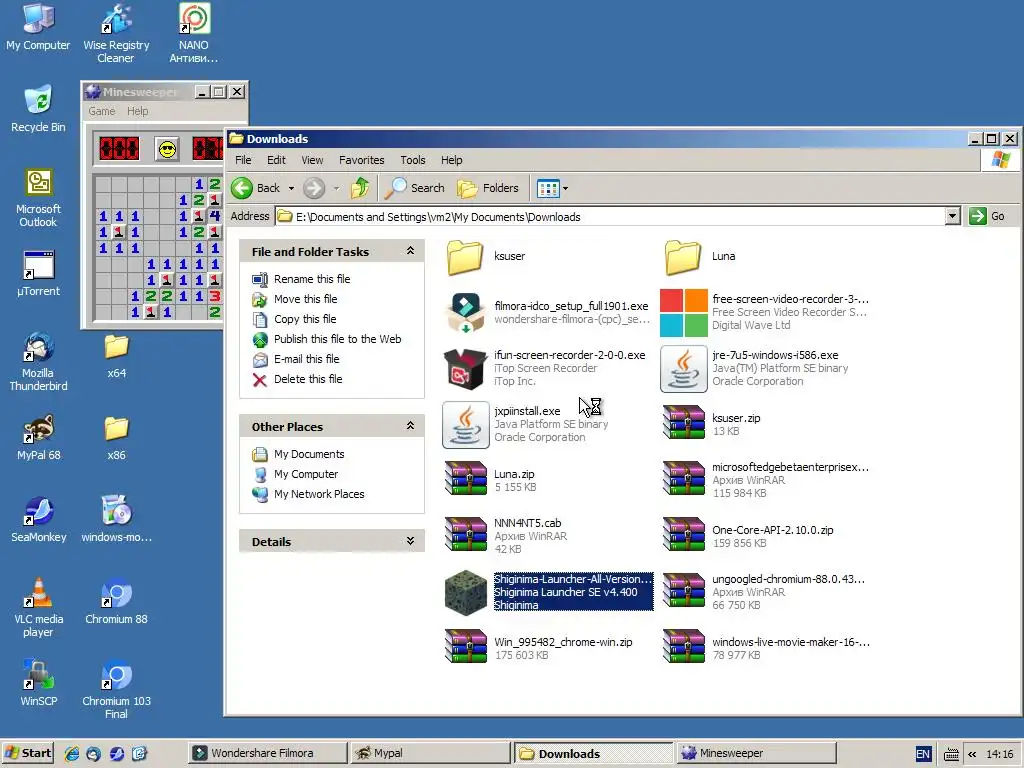
Task: Open the Start menu button
Action: coord(27,753)
